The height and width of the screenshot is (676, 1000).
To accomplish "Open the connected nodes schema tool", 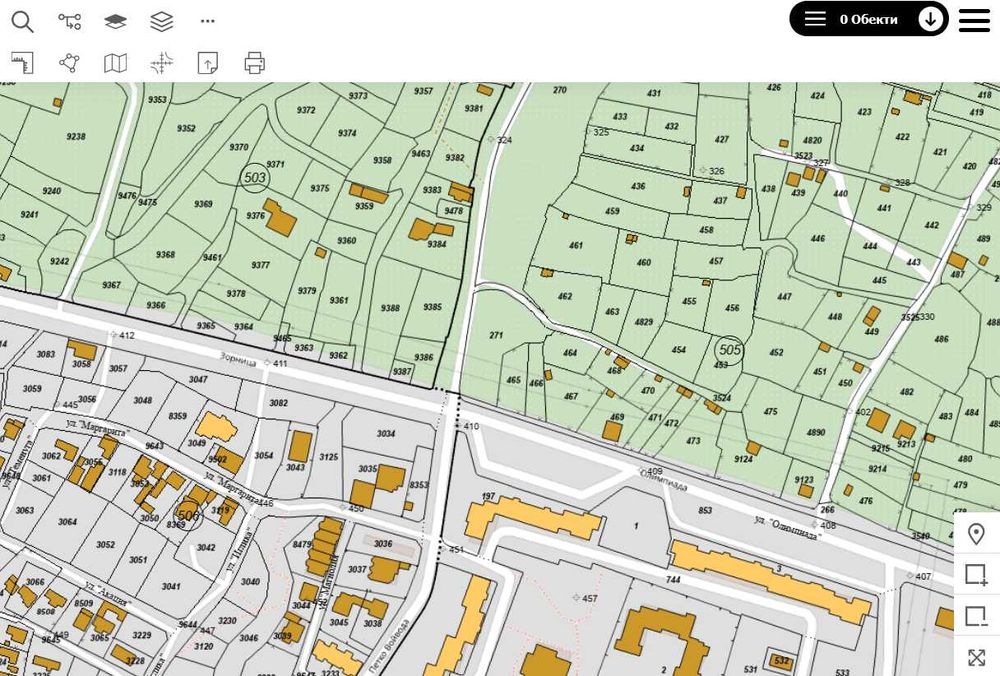I will pyautogui.click(x=70, y=22).
